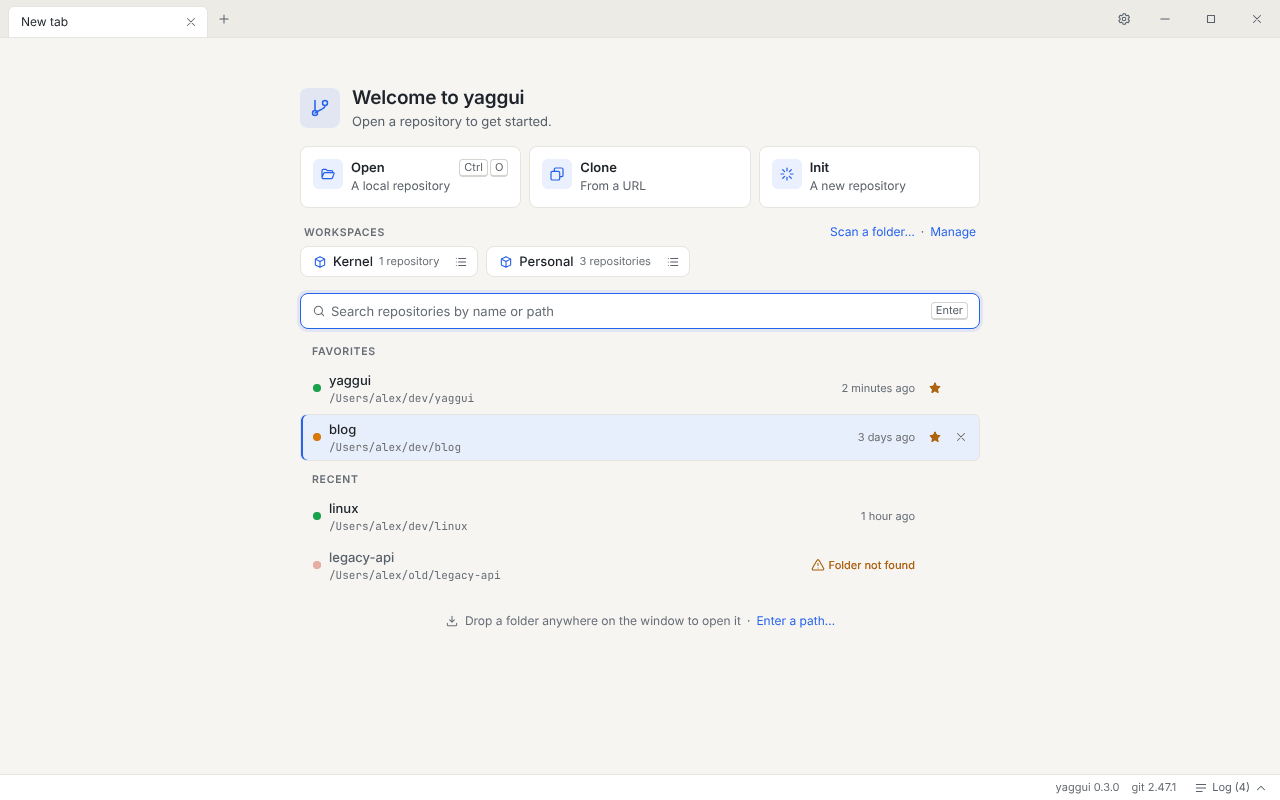Viewport: 1280px width, 800px height.
Task: Click the 'Welcome to yaggui' heading
Action: pyautogui.click(x=438, y=98)
